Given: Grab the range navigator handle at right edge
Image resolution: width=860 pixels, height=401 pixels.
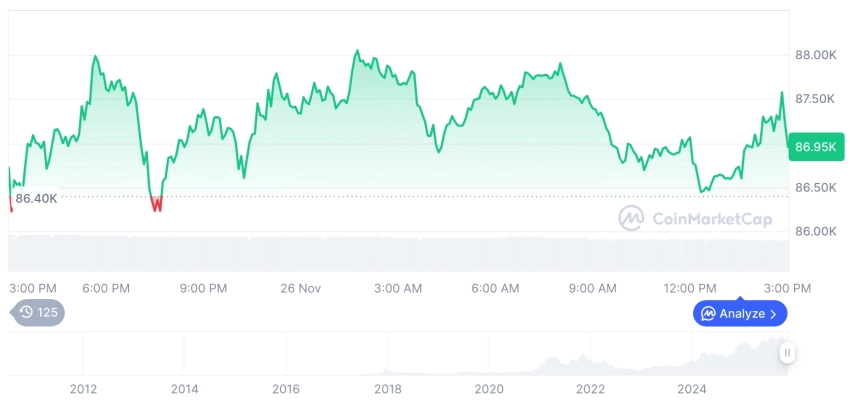Looking at the screenshot, I should (788, 352).
